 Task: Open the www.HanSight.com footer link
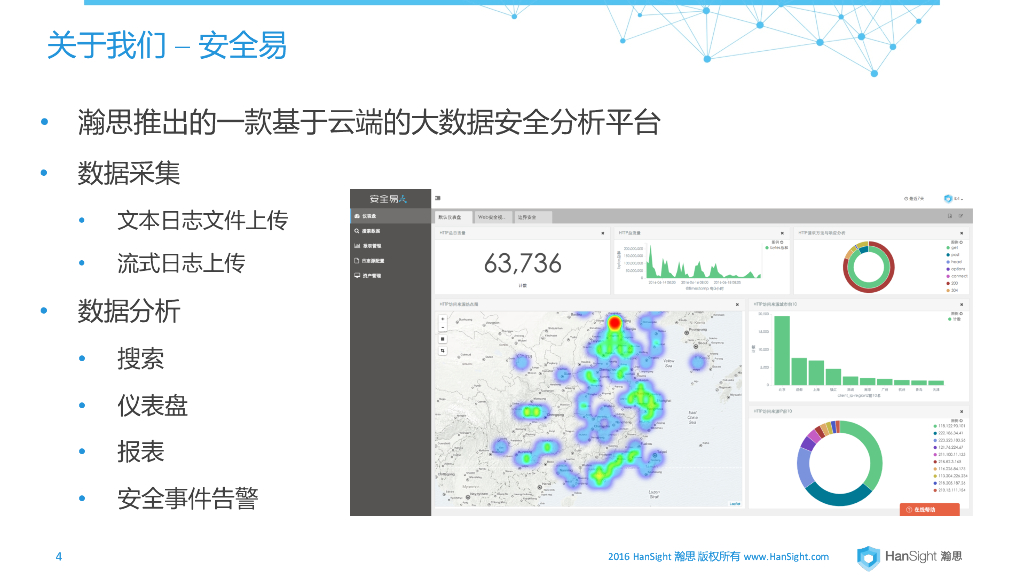click(x=786, y=557)
